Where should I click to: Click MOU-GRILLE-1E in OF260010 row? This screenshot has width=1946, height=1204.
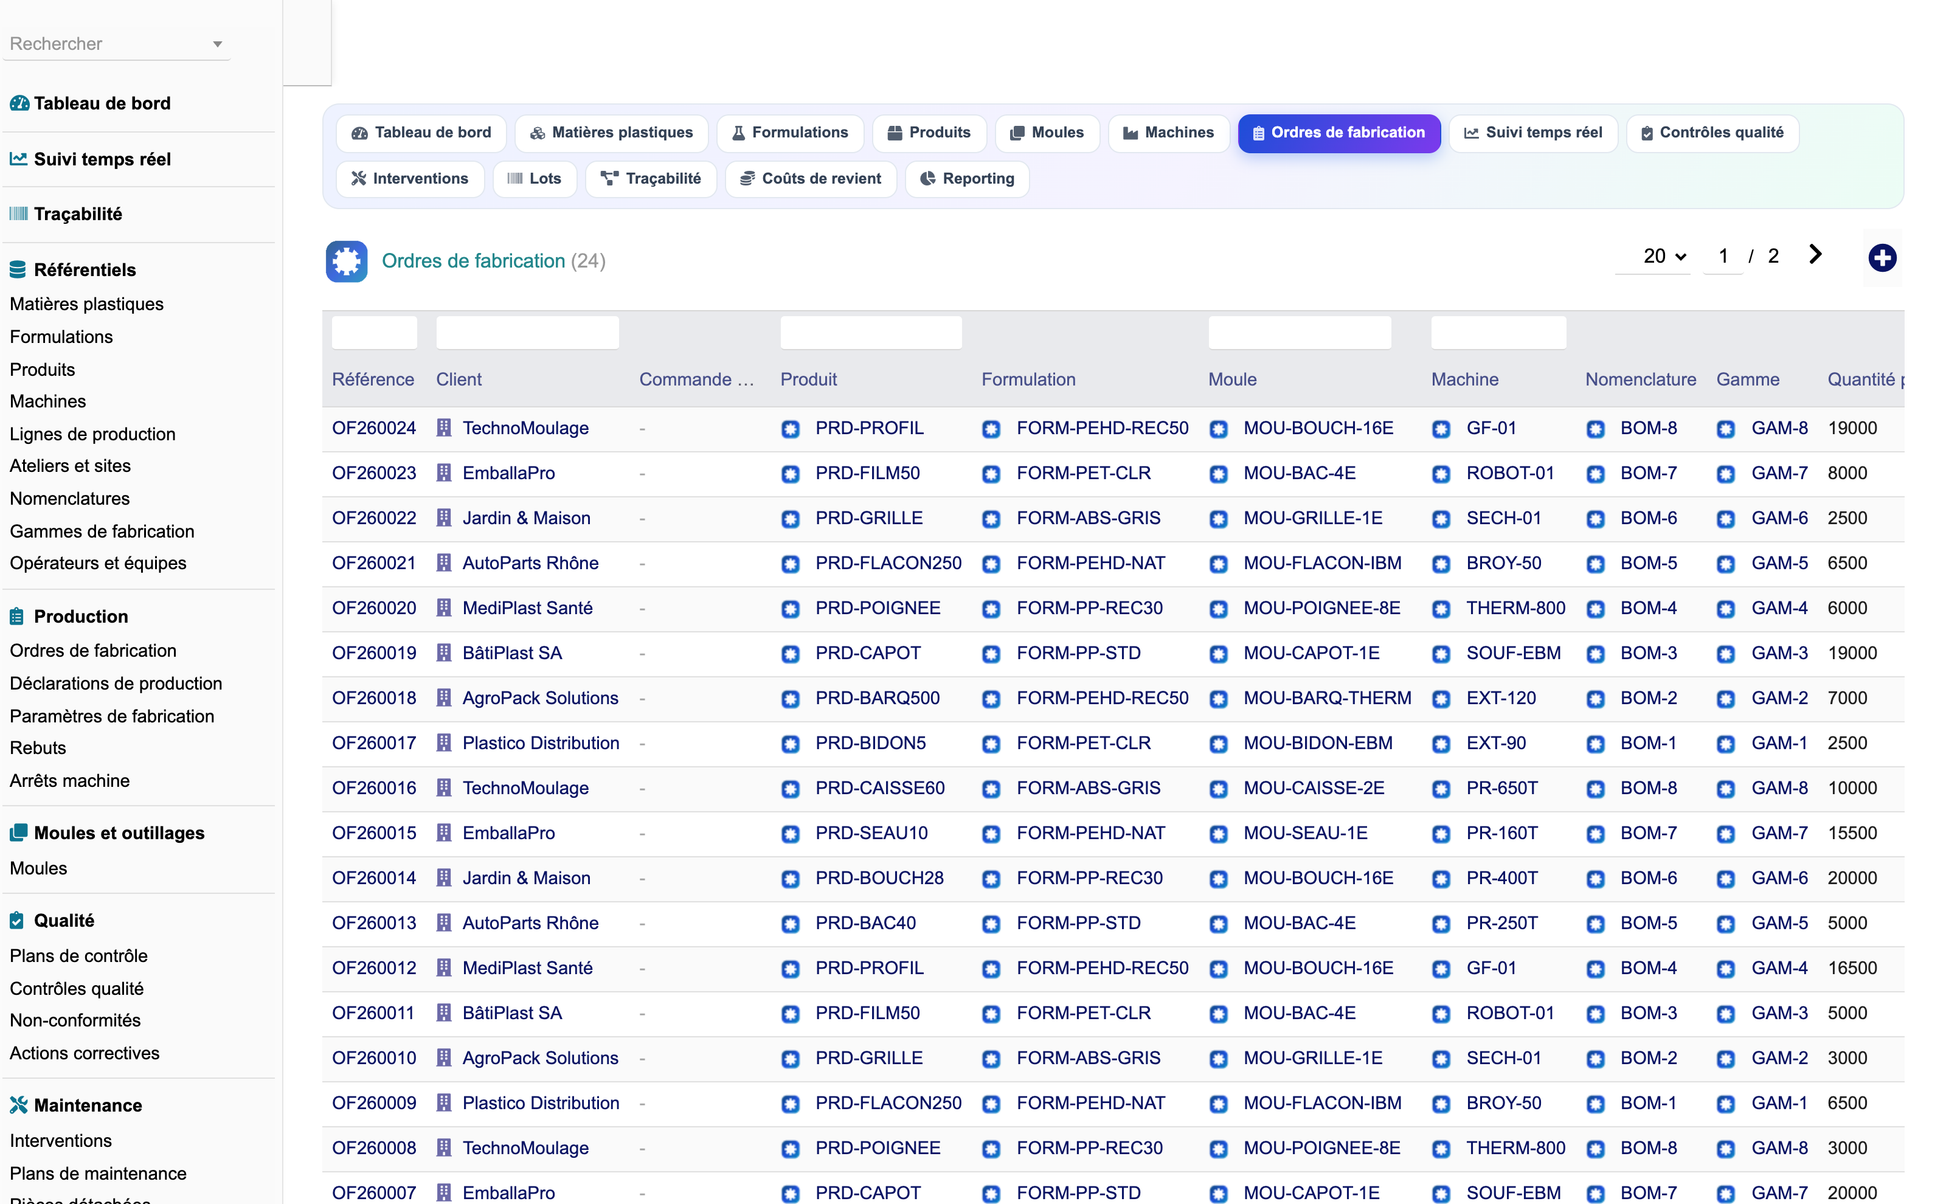click(1312, 1058)
